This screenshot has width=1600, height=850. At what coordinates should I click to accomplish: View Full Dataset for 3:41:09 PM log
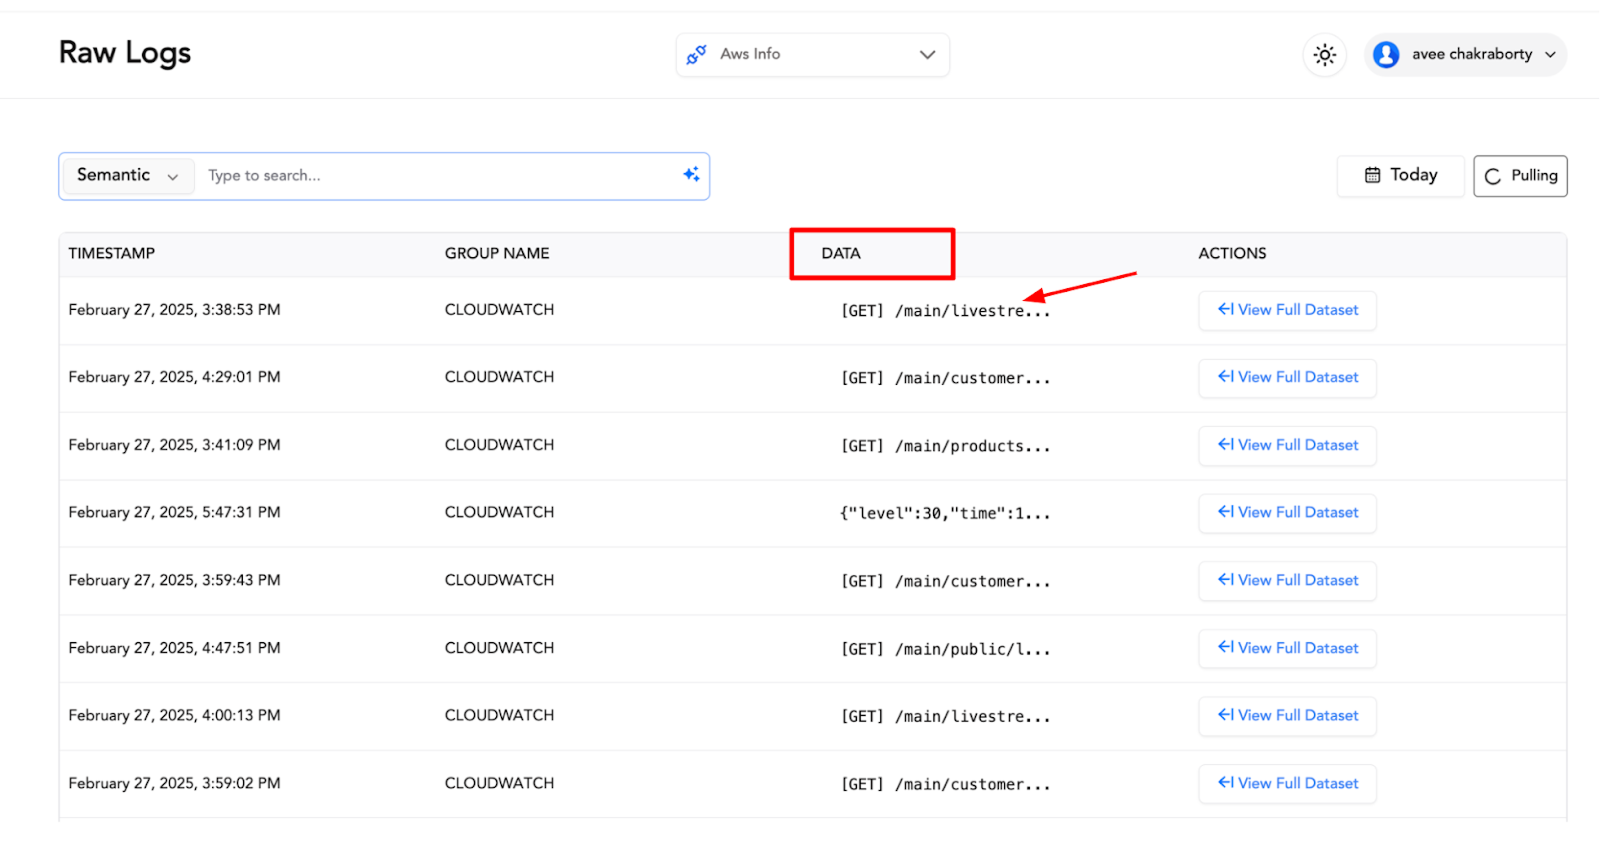click(1288, 445)
